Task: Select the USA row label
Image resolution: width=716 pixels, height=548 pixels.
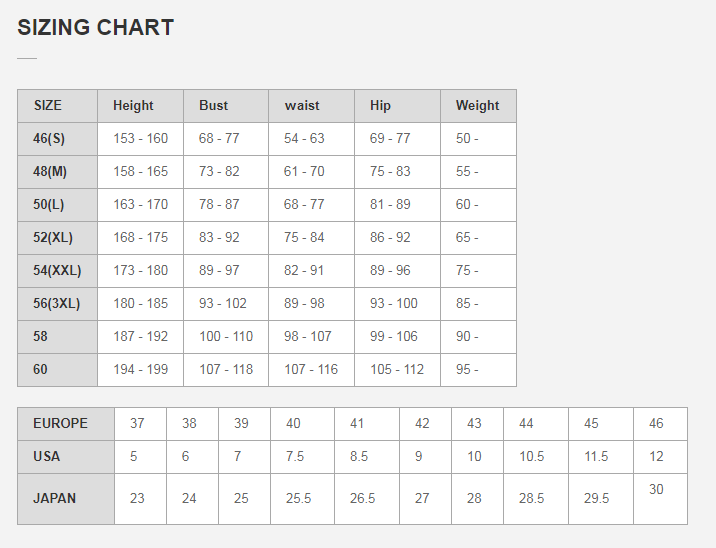Action: coord(47,456)
